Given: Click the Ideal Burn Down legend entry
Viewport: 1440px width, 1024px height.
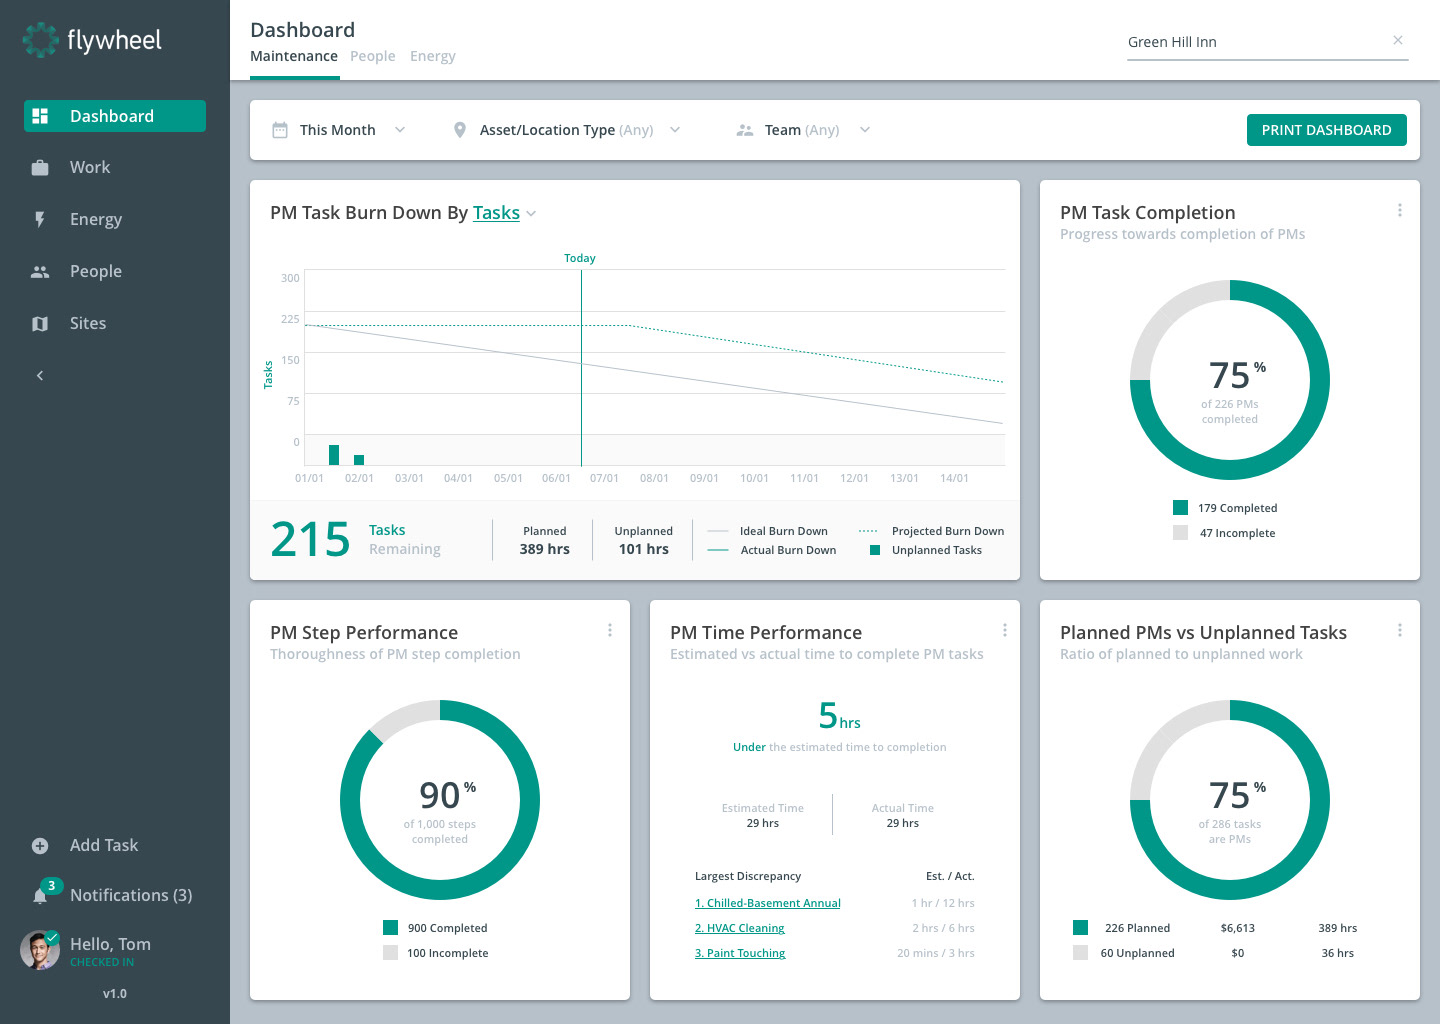Looking at the screenshot, I should point(768,531).
